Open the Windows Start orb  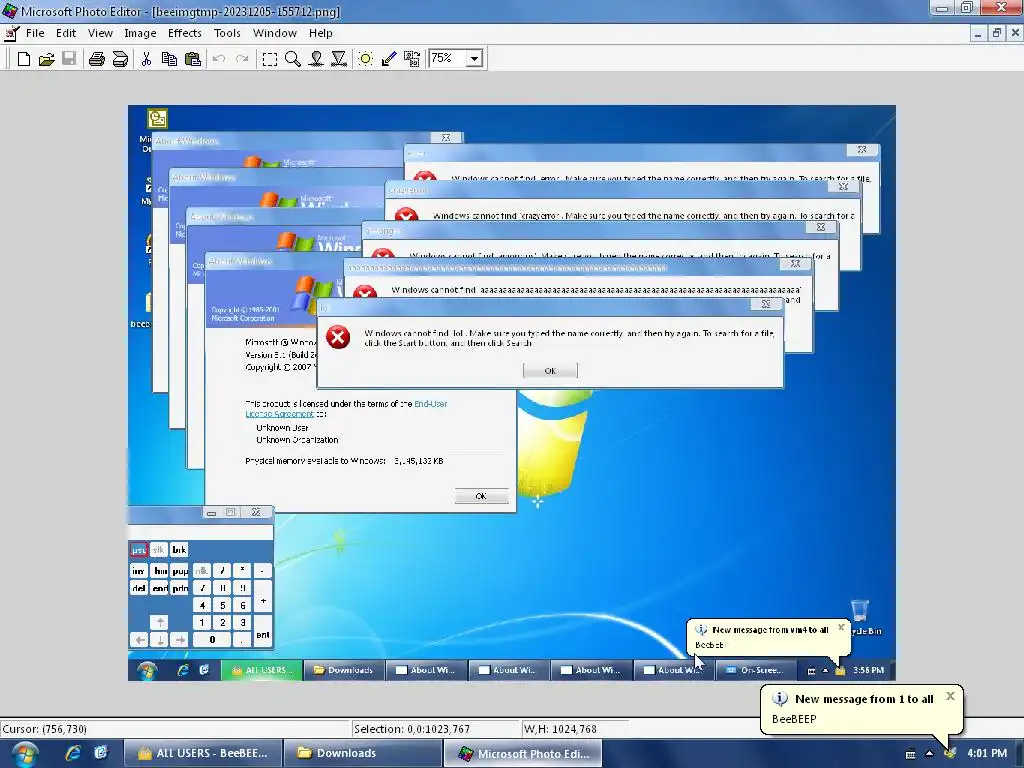[x=24, y=754]
